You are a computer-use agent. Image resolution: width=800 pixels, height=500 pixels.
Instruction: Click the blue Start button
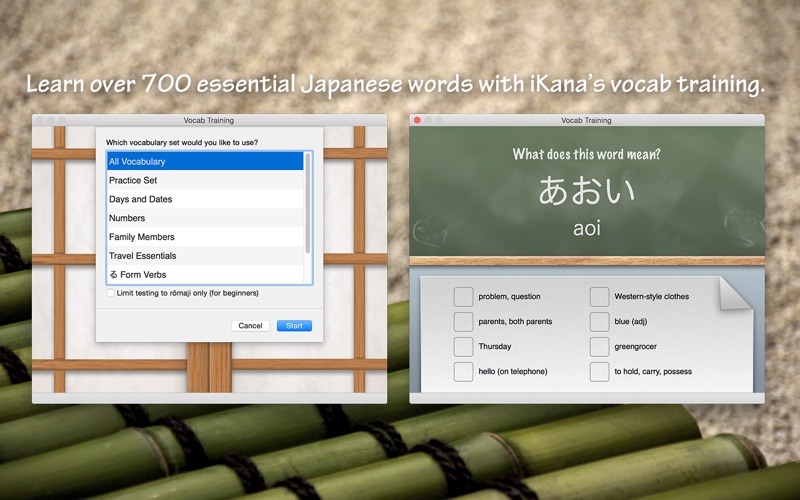(x=294, y=326)
